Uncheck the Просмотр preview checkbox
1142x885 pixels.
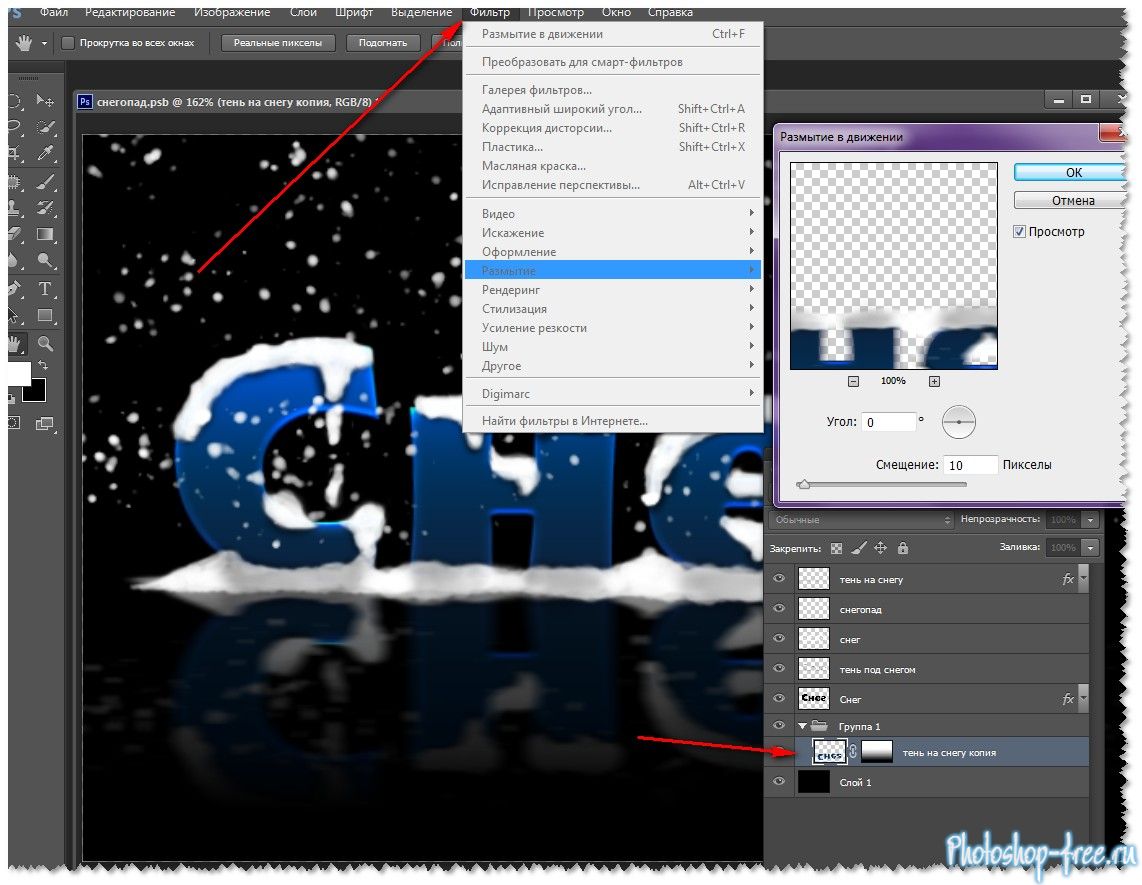click(1019, 232)
